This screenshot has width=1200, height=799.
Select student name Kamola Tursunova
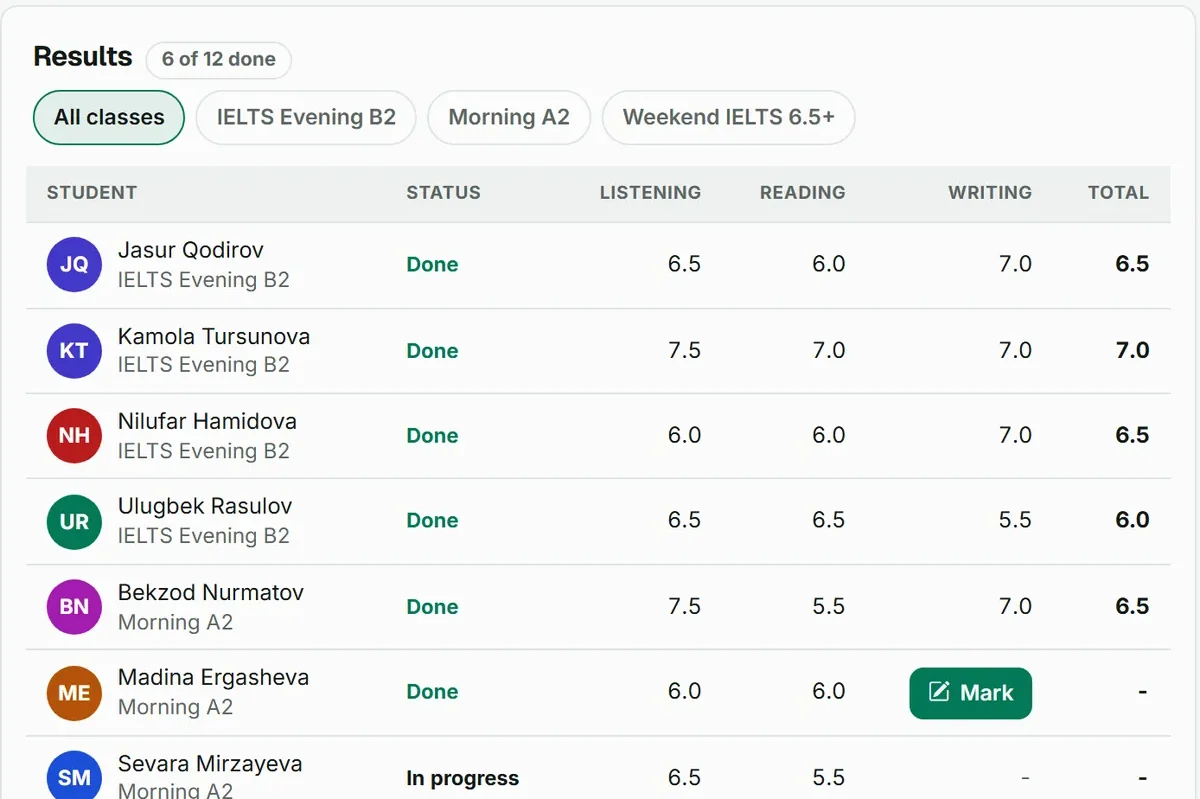coord(214,336)
